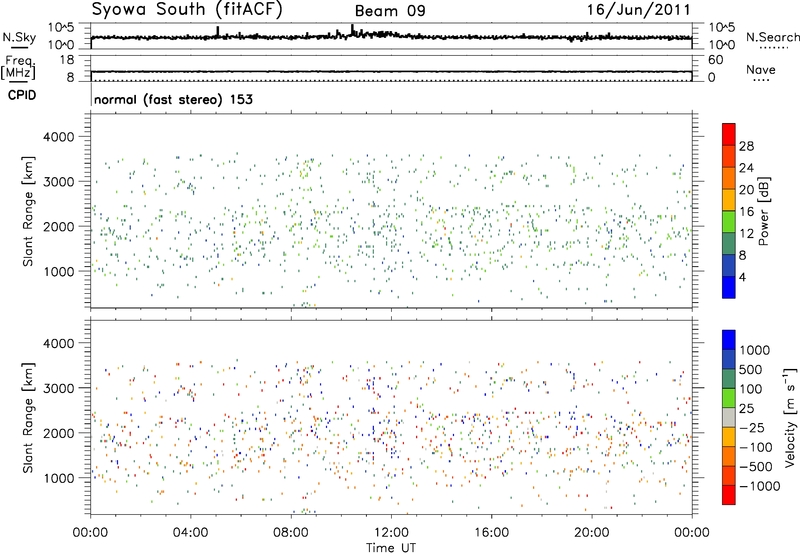Image resolution: width=800 pixels, height=554 pixels.
Task: Click the 'N.Sky' legend label
Action: 19,37
